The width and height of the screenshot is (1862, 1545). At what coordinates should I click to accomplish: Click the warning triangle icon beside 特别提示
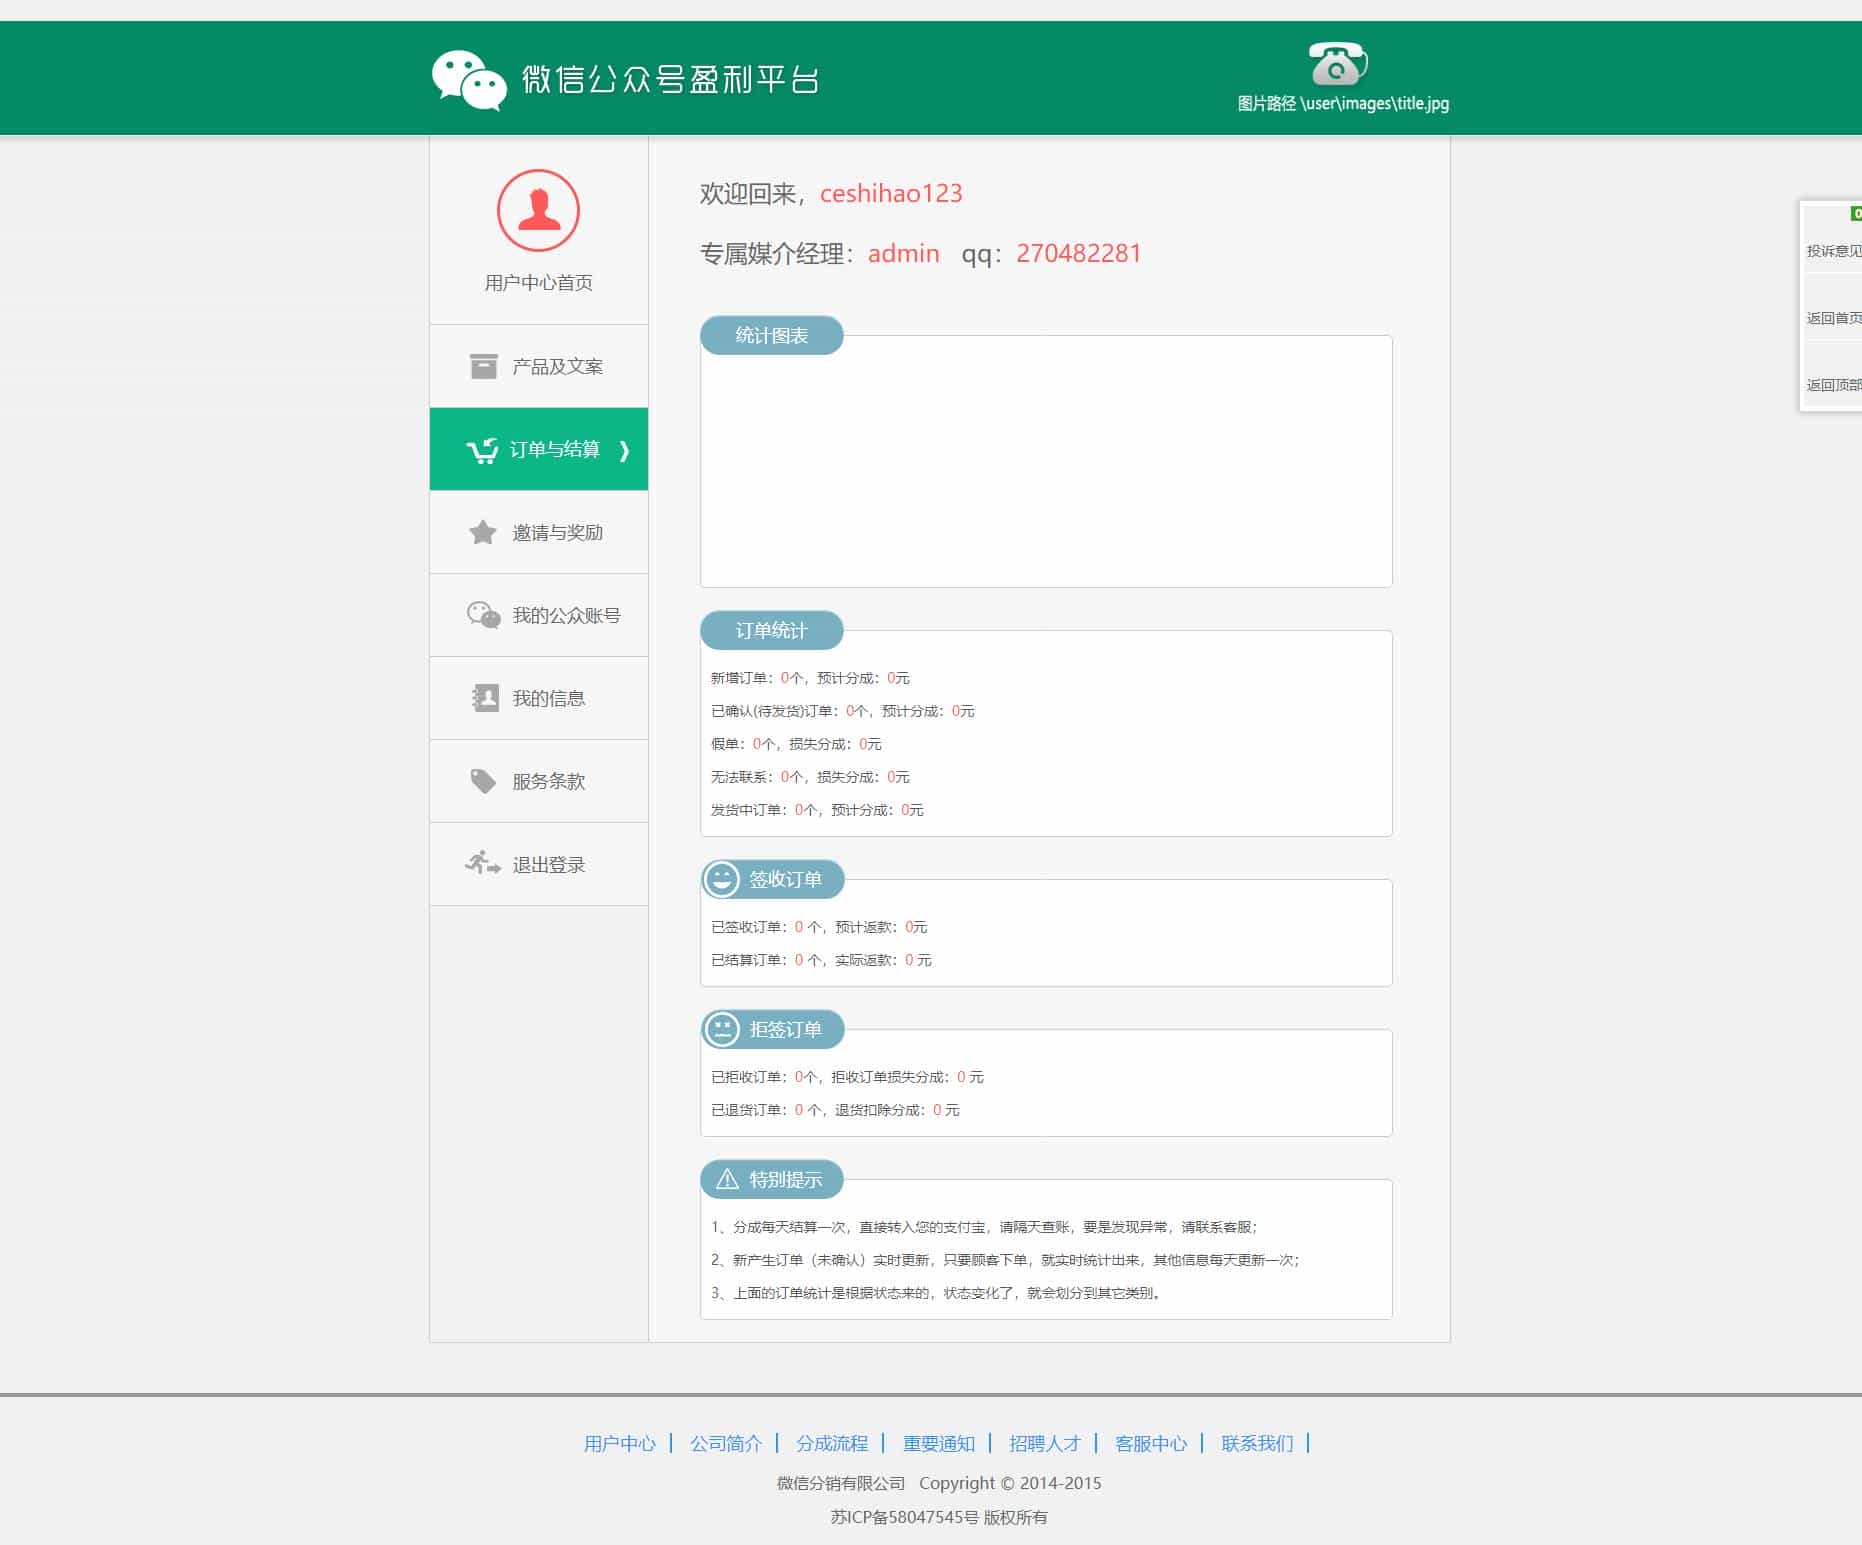coord(728,1179)
